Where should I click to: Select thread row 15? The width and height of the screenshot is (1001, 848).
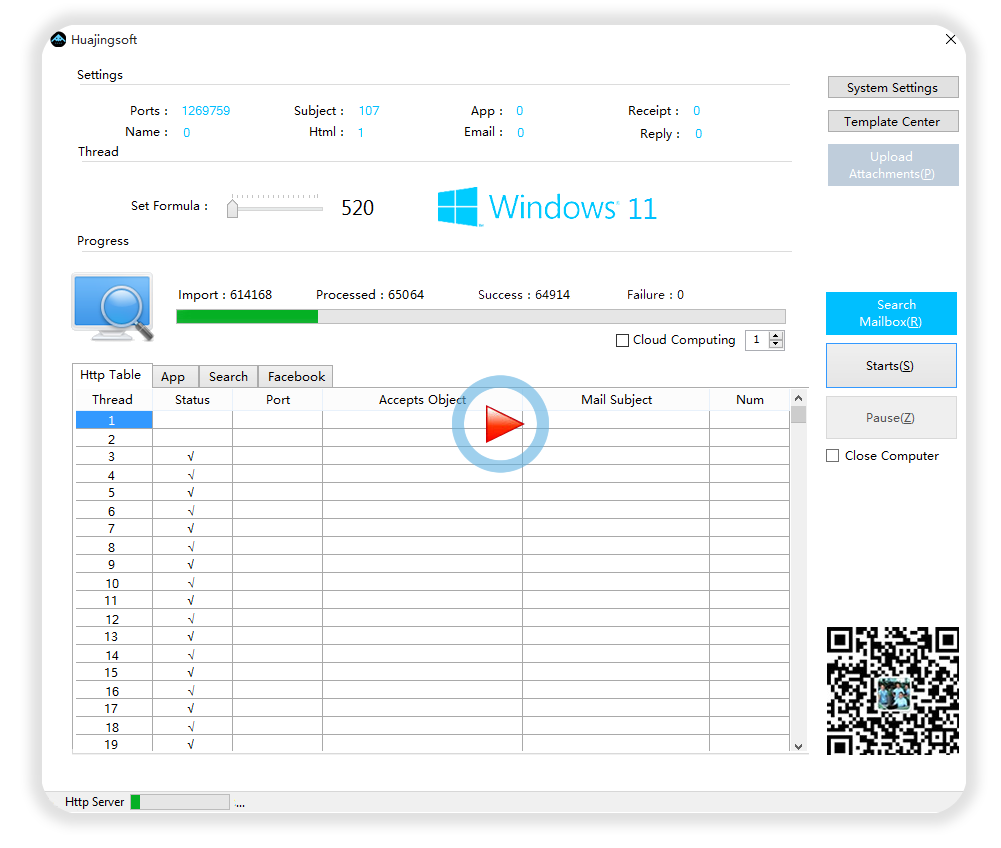pyautogui.click(x=432, y=672)
